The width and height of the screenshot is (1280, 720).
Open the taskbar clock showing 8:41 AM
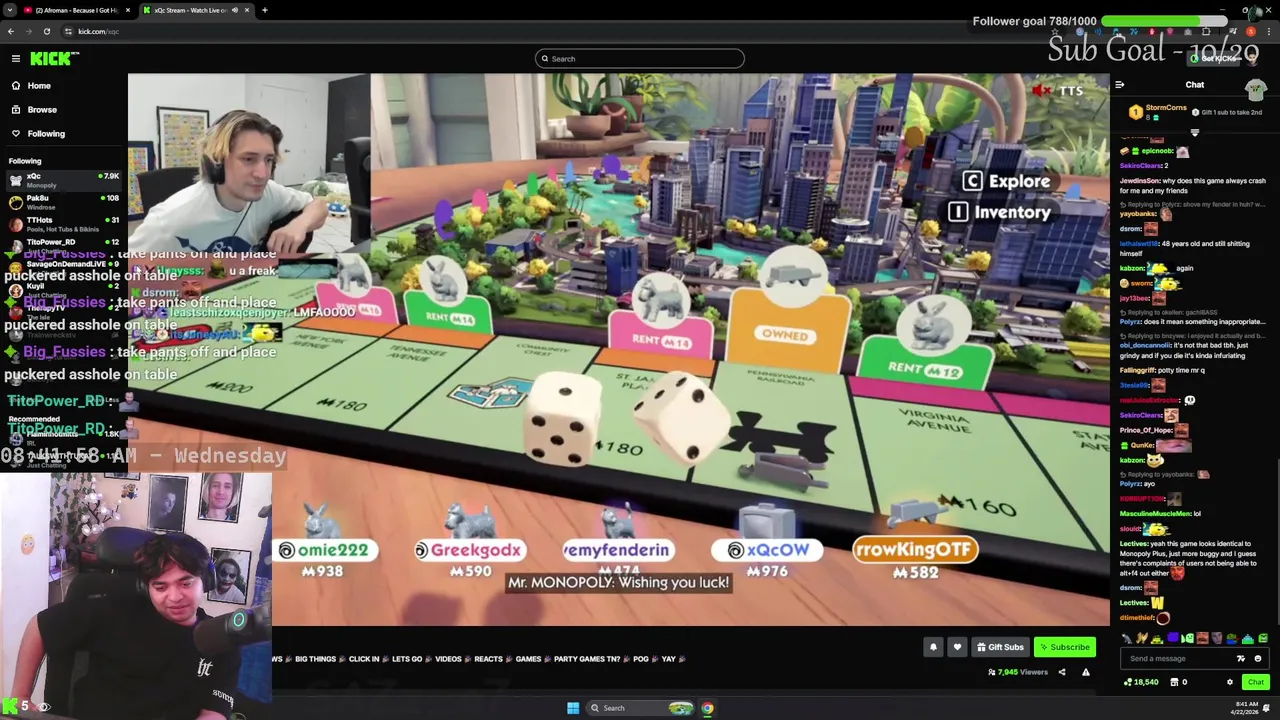[x=1244, y=708]
